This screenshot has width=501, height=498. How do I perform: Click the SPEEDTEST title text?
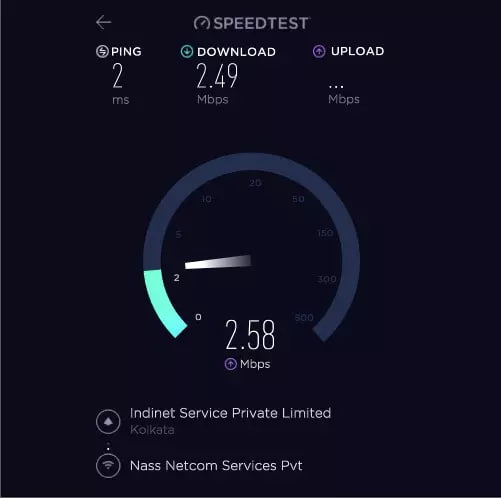[x=261, y=23]
